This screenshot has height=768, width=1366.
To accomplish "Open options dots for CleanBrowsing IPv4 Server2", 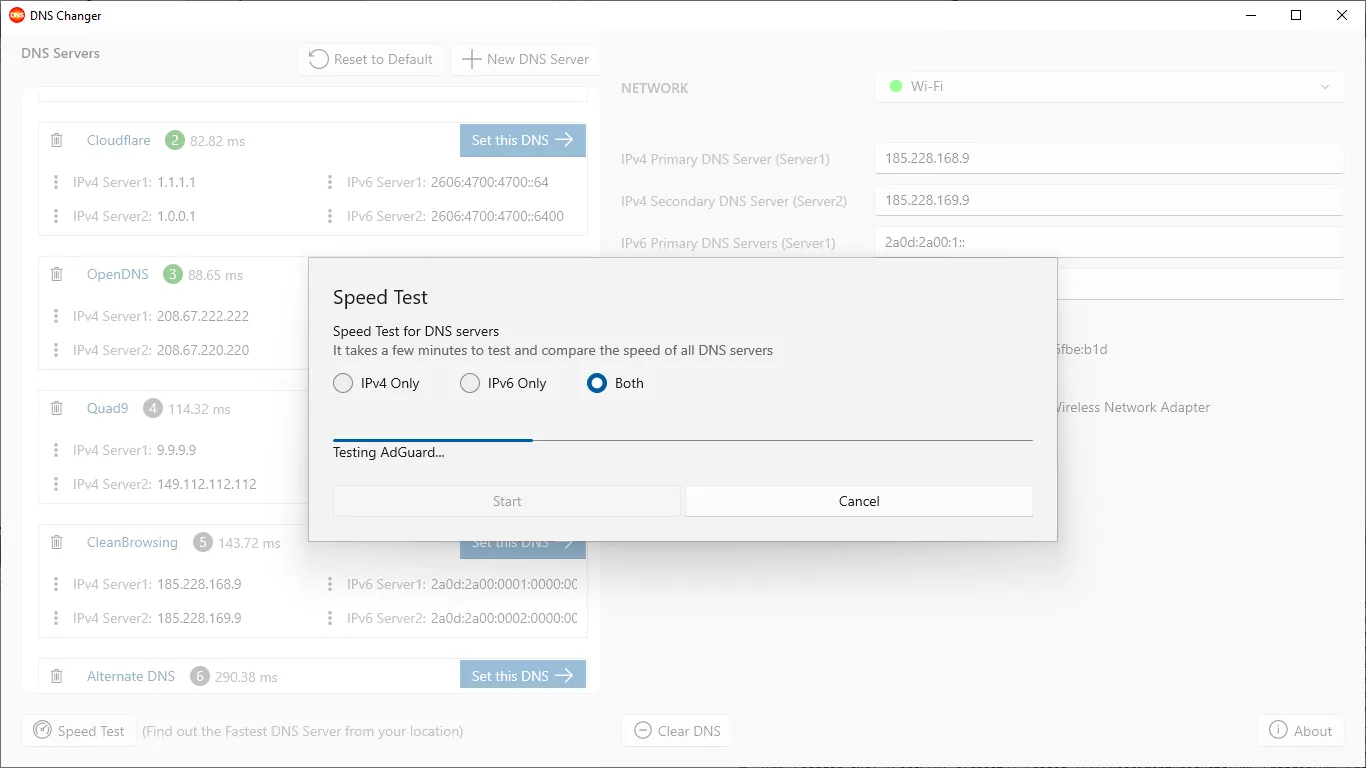I will [x=56, y=618].
